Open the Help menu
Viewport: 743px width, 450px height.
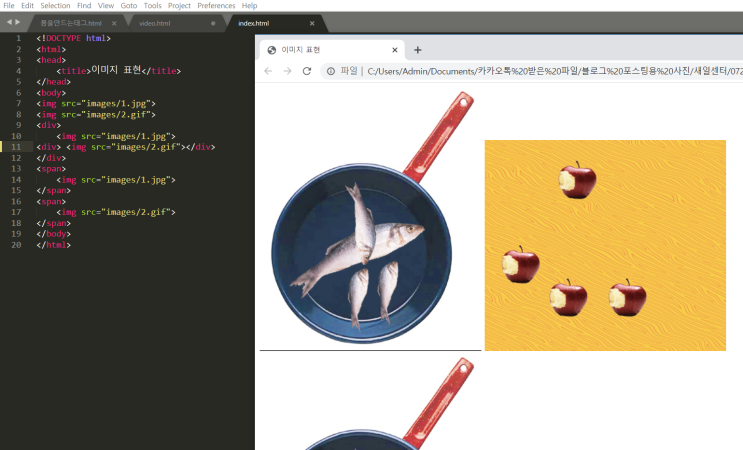pos(249,6)
